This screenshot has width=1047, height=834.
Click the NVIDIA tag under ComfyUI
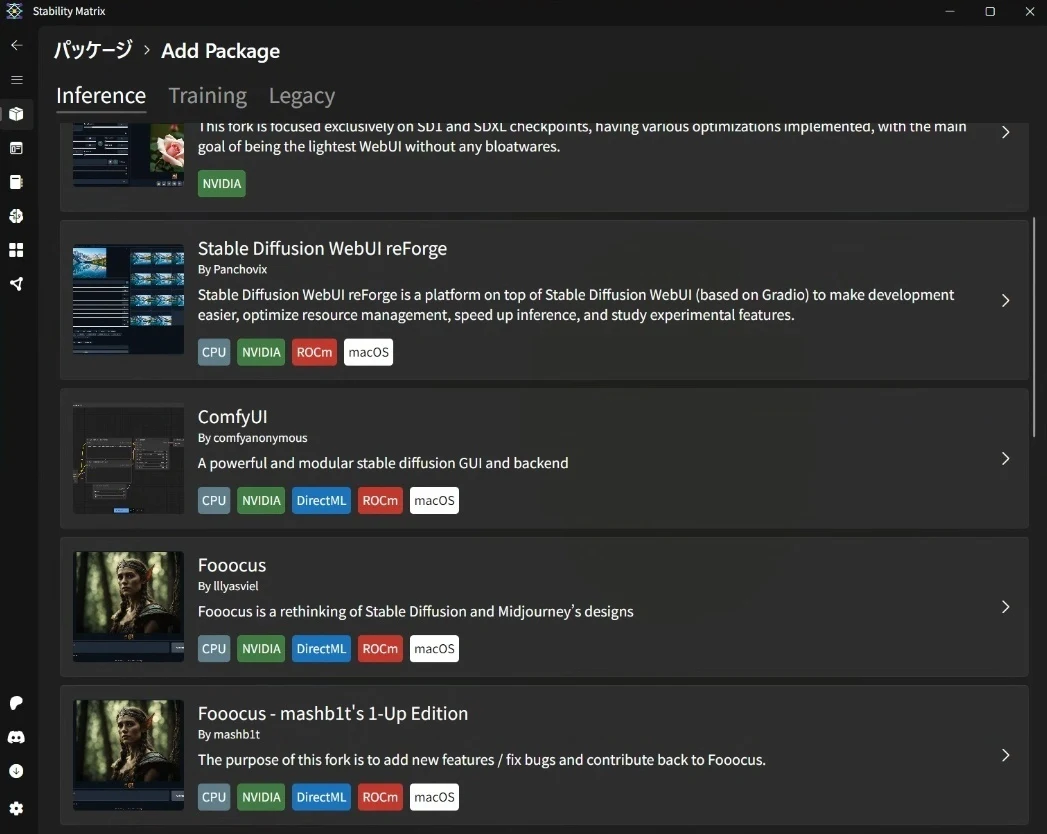point(261,500)
